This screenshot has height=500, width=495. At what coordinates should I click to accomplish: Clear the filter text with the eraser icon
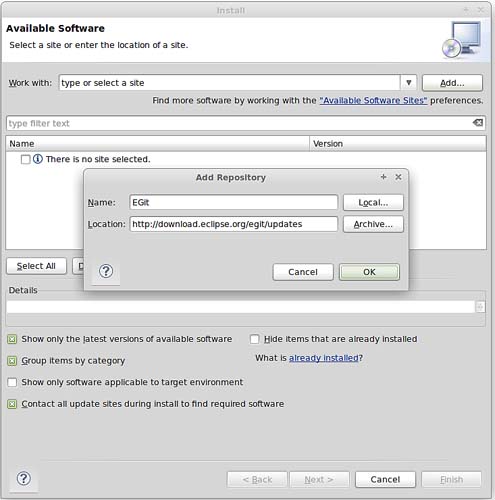click(x=478, y=123)
